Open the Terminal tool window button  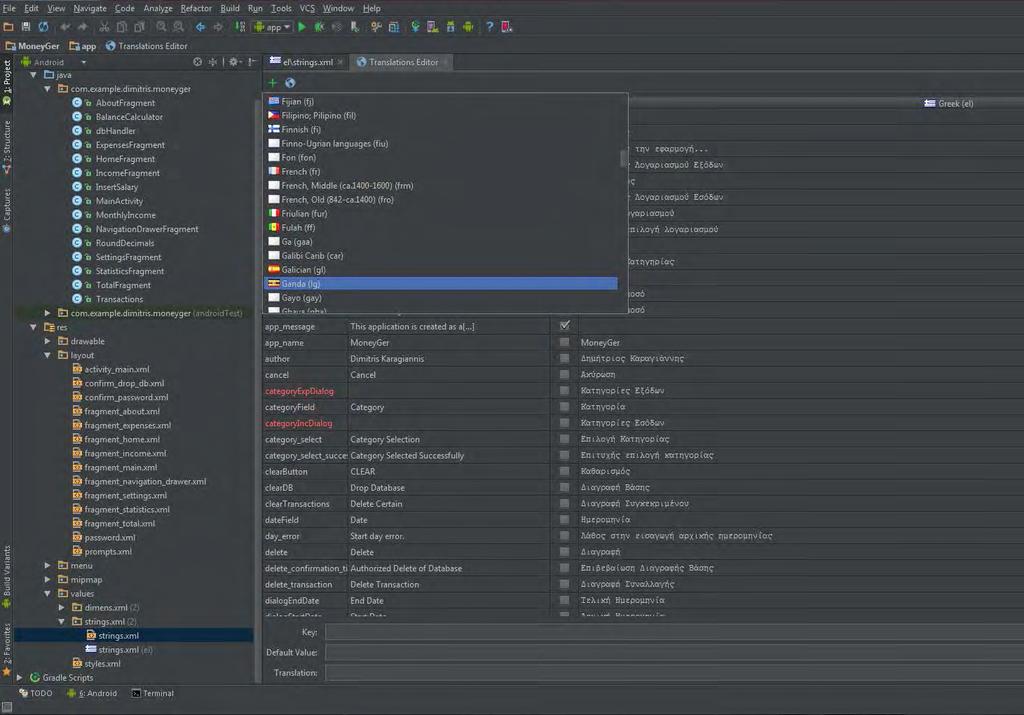click(x=153, y=693)
